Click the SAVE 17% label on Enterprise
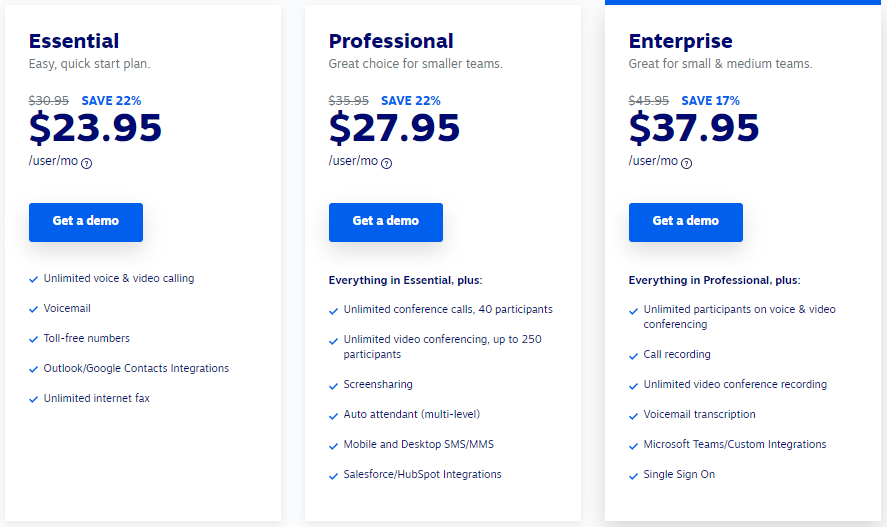This screenshot has width=887, height=527. point(711,101)
